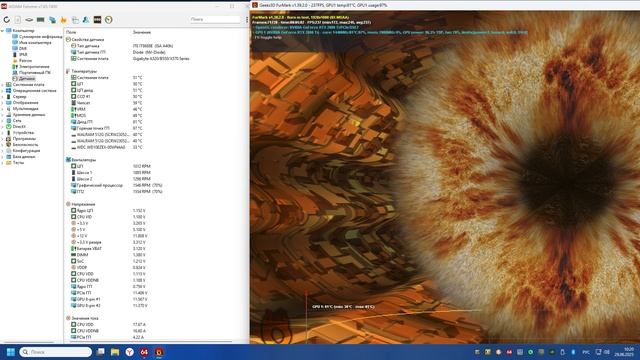Select the Напряжения group heading
Viewport: 640px width, 360px height.
[80, 204]
